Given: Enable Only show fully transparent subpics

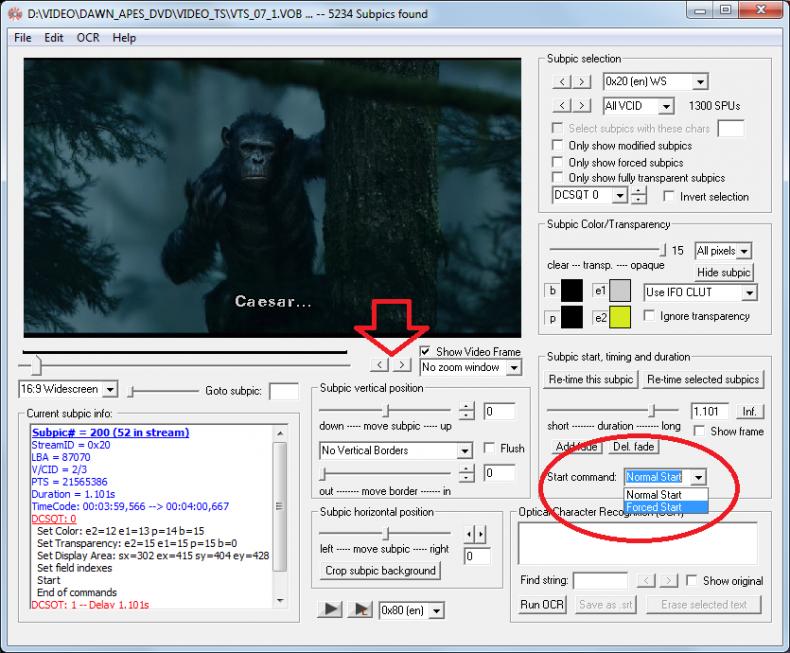Looking at the screenshot, I should click(x=557, y=177).
